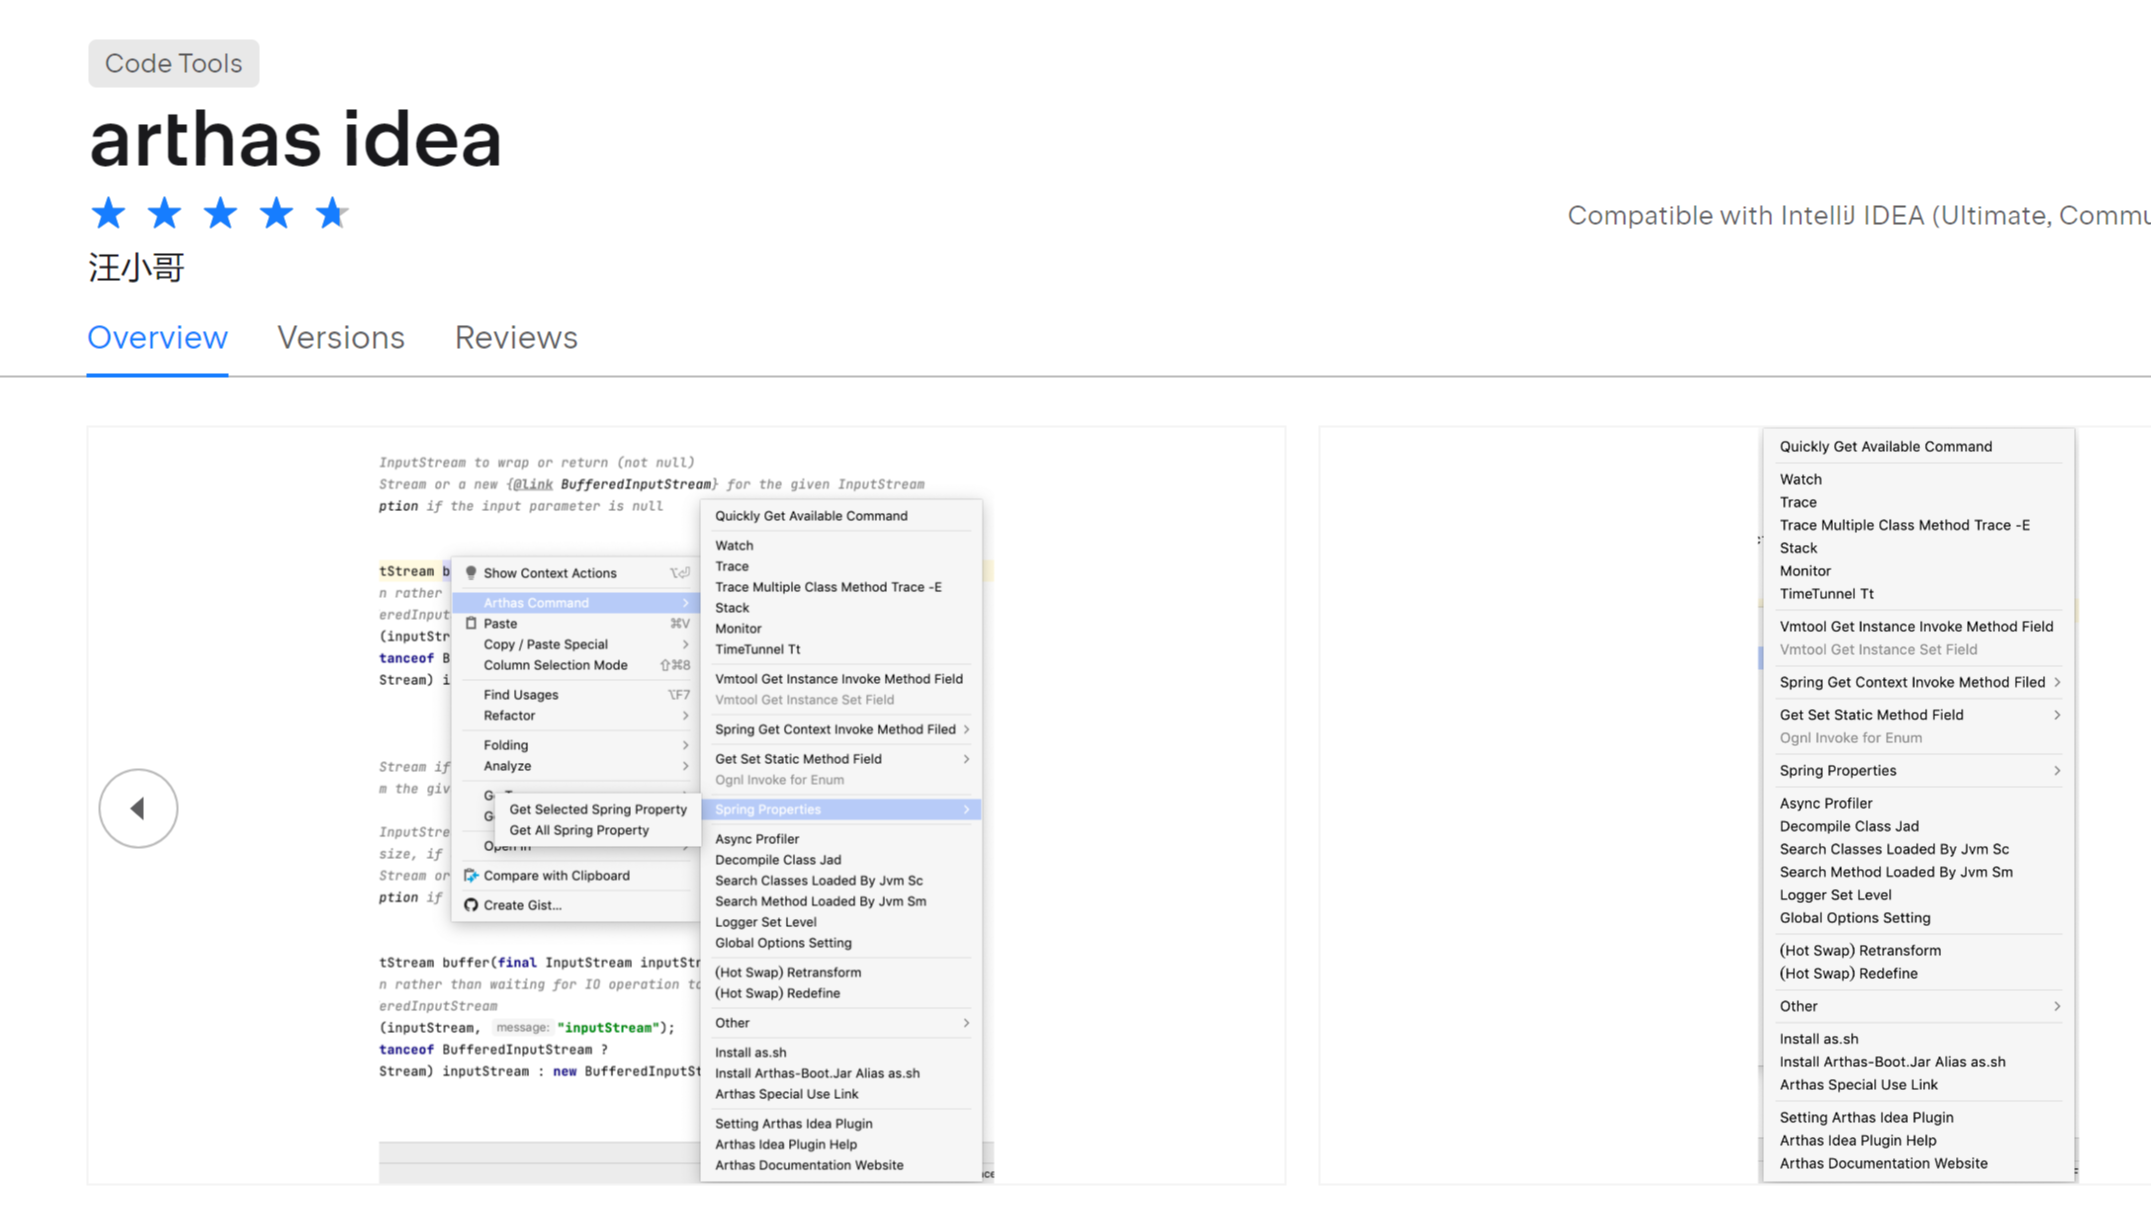The image size is (2151, 1211).
Task: Expand Get Set Static Method Field arrow on right
Action: coord(2056,715)
